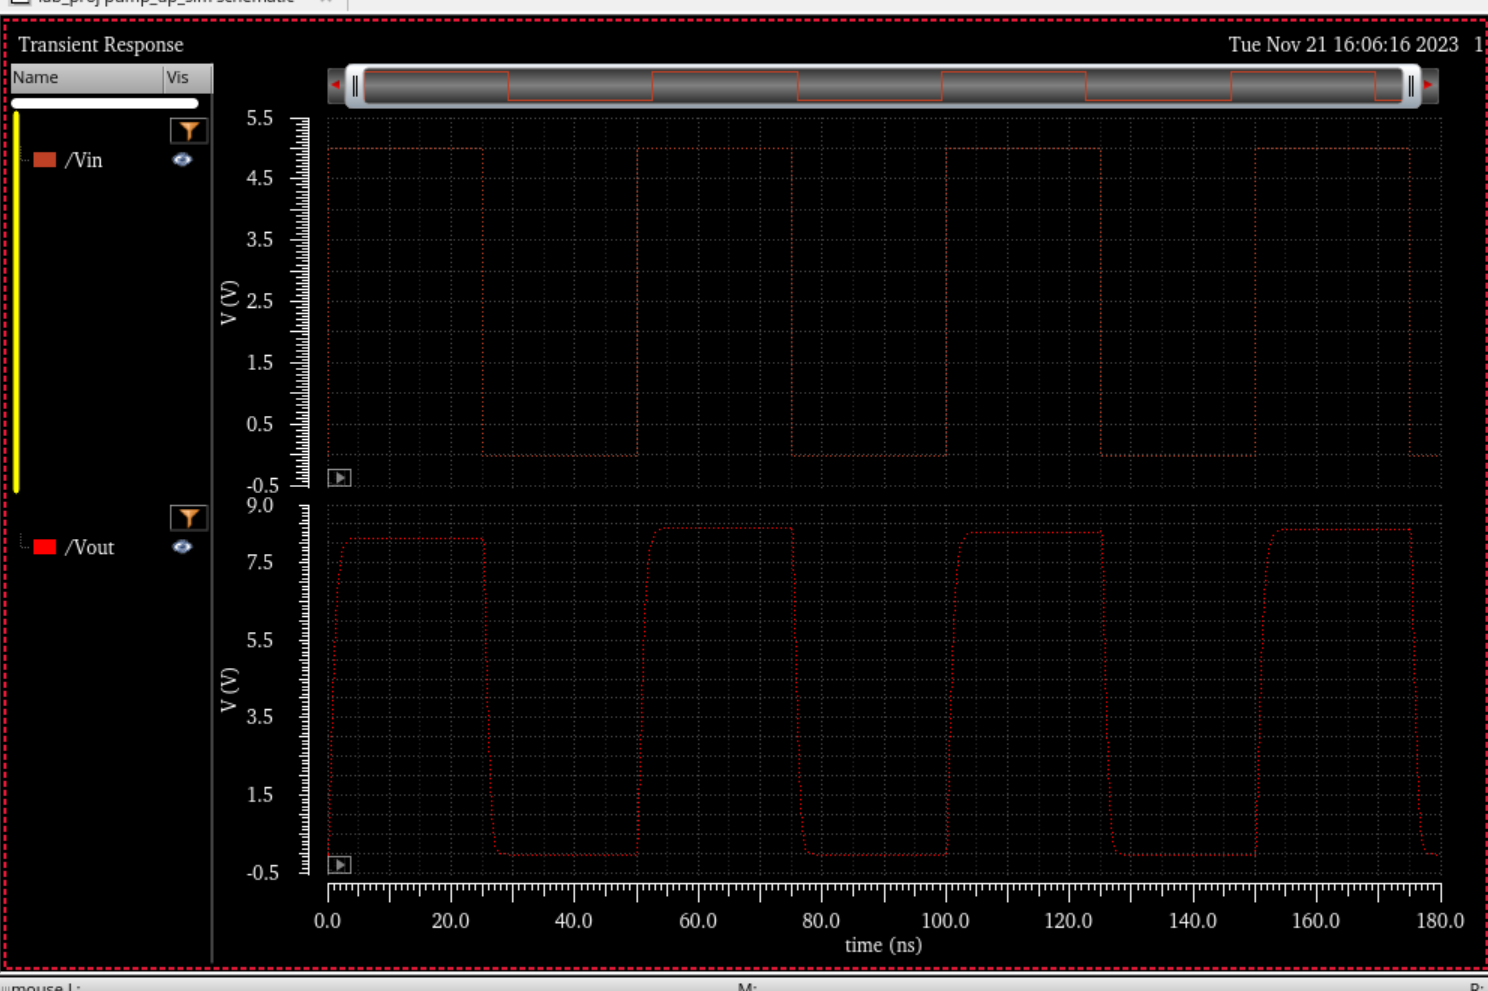Toggle visibility of the /Vin signal

coord(183,160)
